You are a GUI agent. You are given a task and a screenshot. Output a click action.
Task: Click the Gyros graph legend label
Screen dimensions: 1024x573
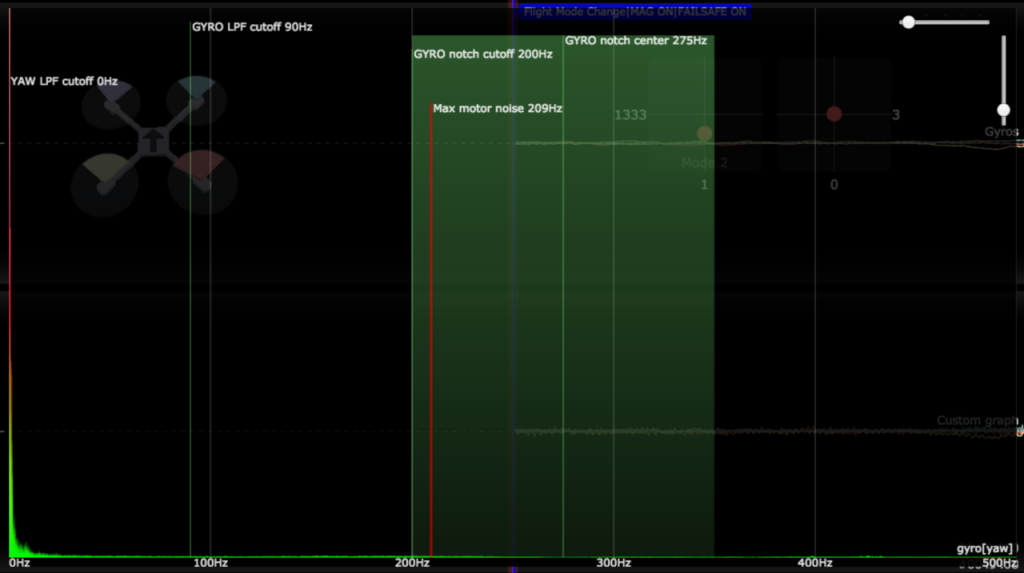[x=1000, y=132]
